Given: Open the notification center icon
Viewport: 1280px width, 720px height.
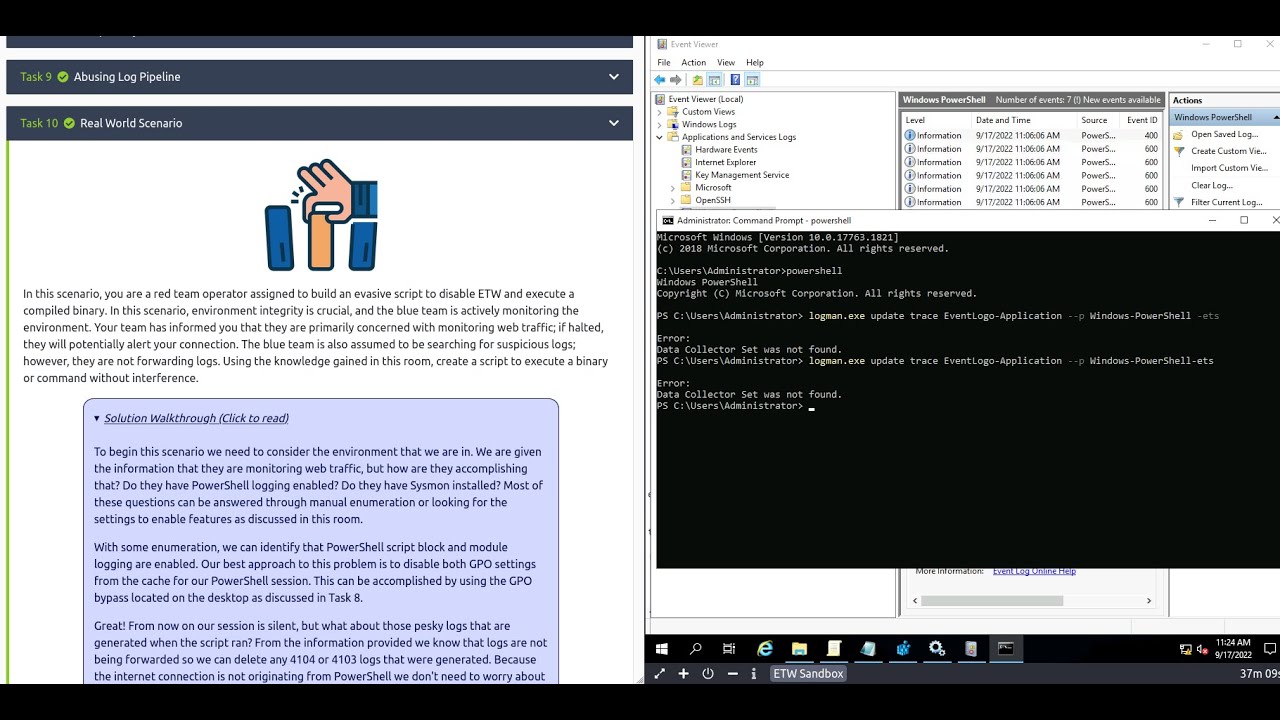Looking at the screenshot, I should pos(1270,649).
